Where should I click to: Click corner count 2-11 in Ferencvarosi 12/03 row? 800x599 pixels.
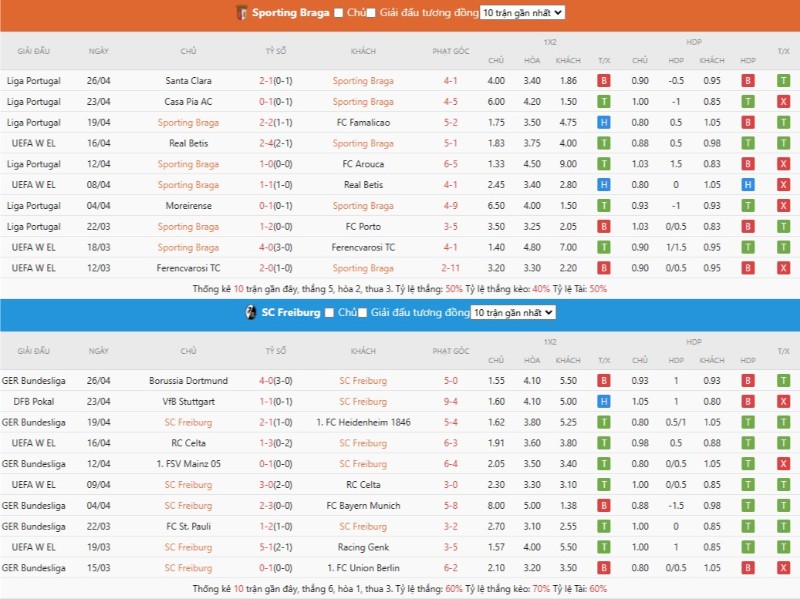coord(451,268)
